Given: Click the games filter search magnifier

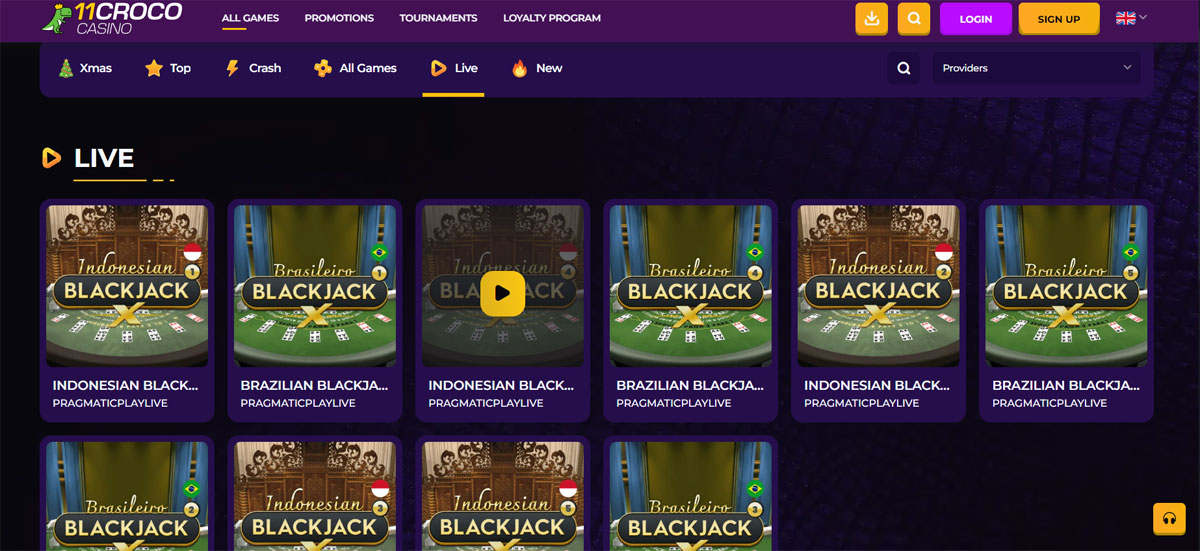Looking at the screenshot, I should pyautogui.click(x=903, y=68).
